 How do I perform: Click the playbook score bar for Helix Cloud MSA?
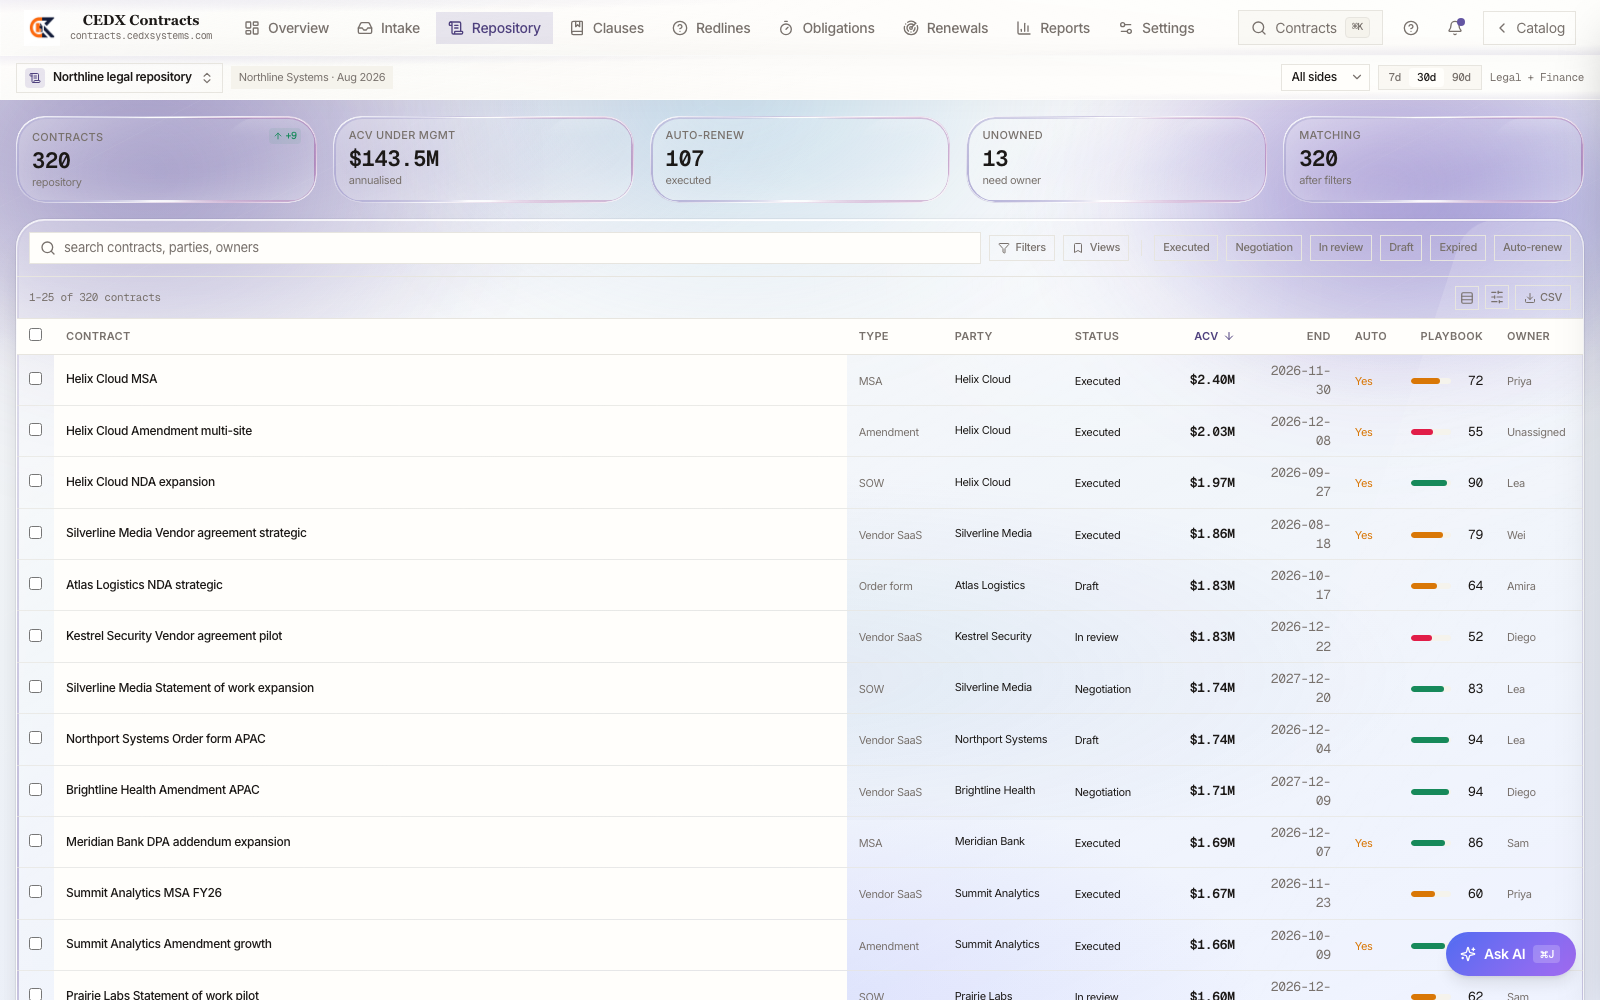pos(1429,381)
